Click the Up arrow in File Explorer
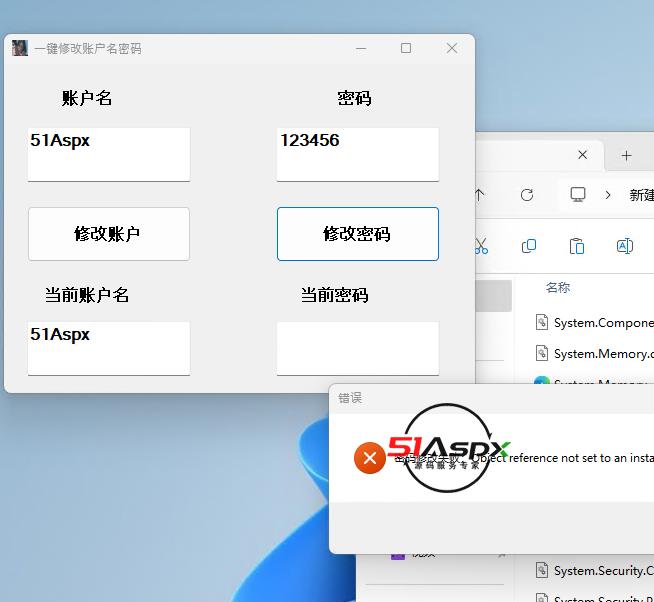This screenshot has width=654, height=602. pyautogui.click(x=480, y=195)
